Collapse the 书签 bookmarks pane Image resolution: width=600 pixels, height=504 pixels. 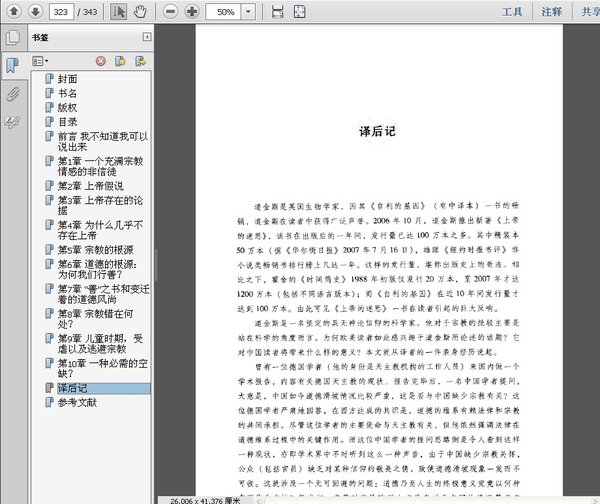coord(147,37)
